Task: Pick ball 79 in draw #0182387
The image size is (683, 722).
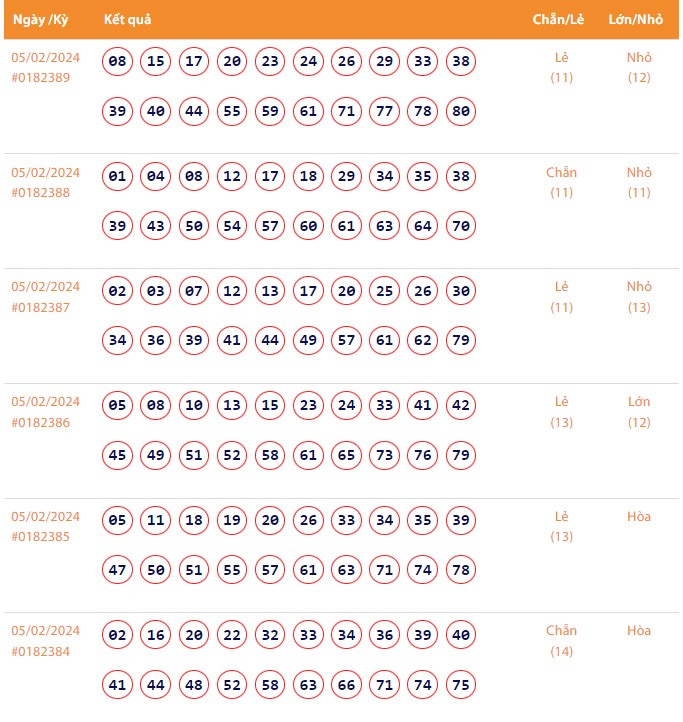Action: [460, 341]
